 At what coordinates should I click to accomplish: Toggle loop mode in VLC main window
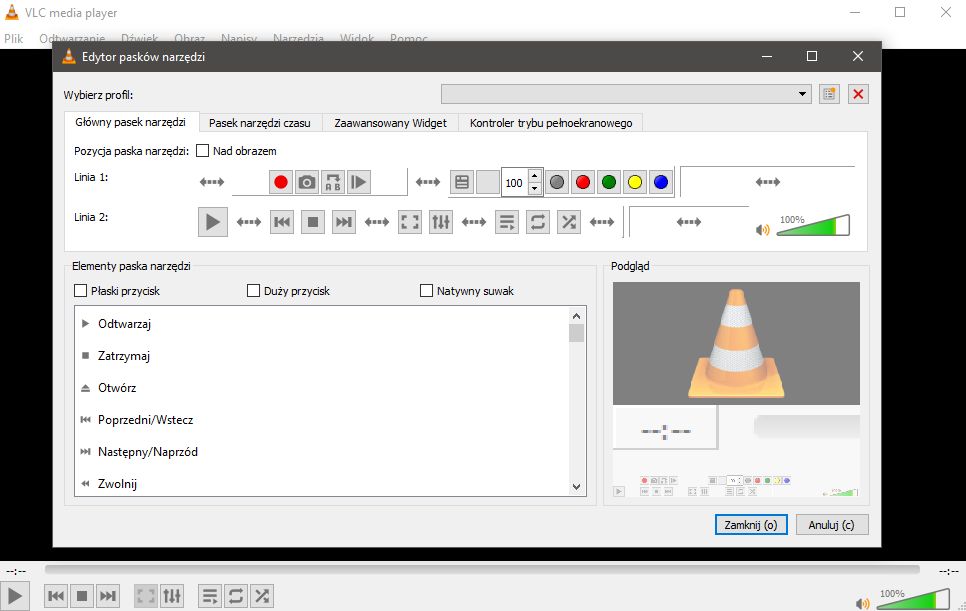tap(236, 596)
